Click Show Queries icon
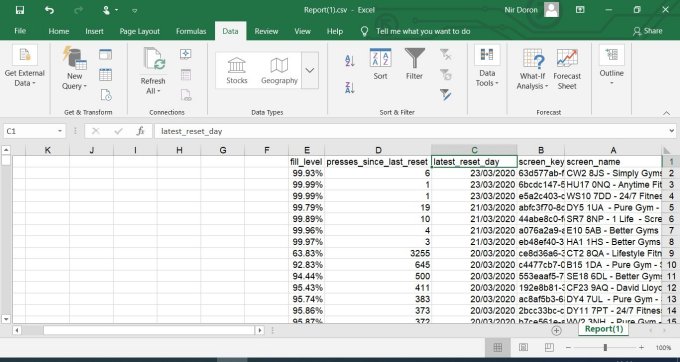 pyautogui.click(x=105, y=55)
